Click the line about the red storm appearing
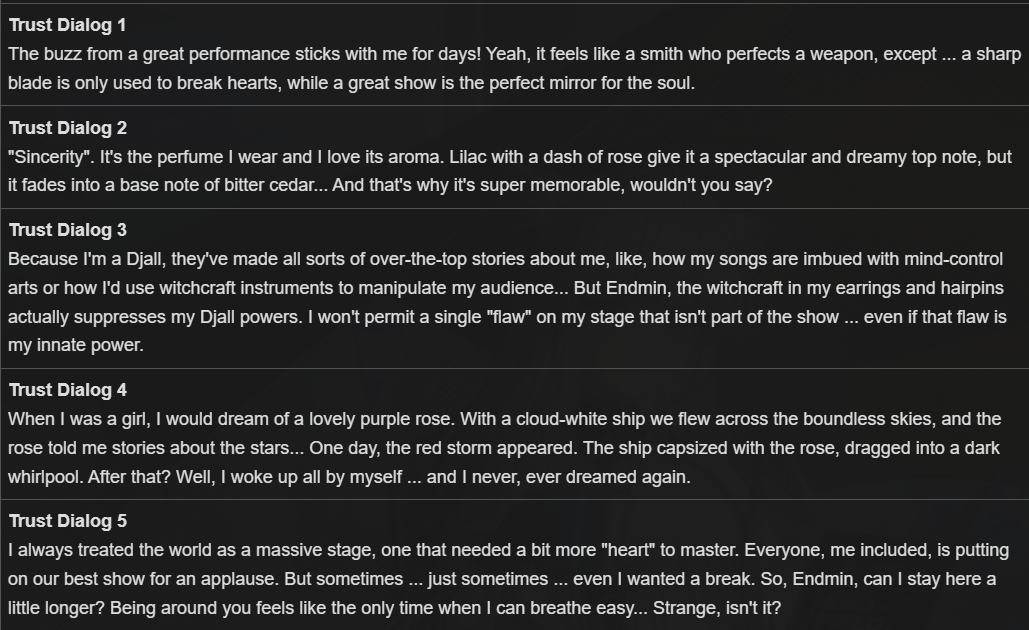Viewport: 1029px width, 630px height. coord(503,448)
